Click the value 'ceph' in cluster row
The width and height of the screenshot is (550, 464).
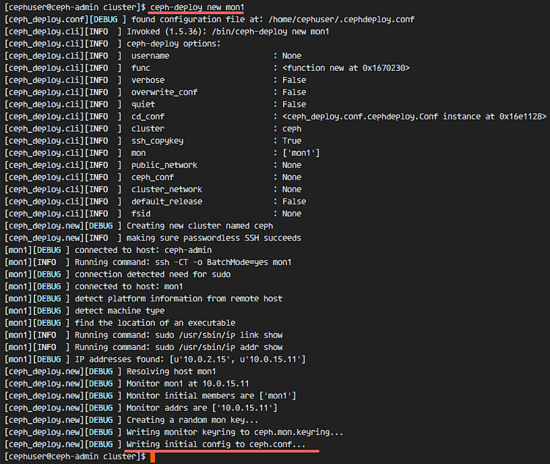(x=292, y=129)
